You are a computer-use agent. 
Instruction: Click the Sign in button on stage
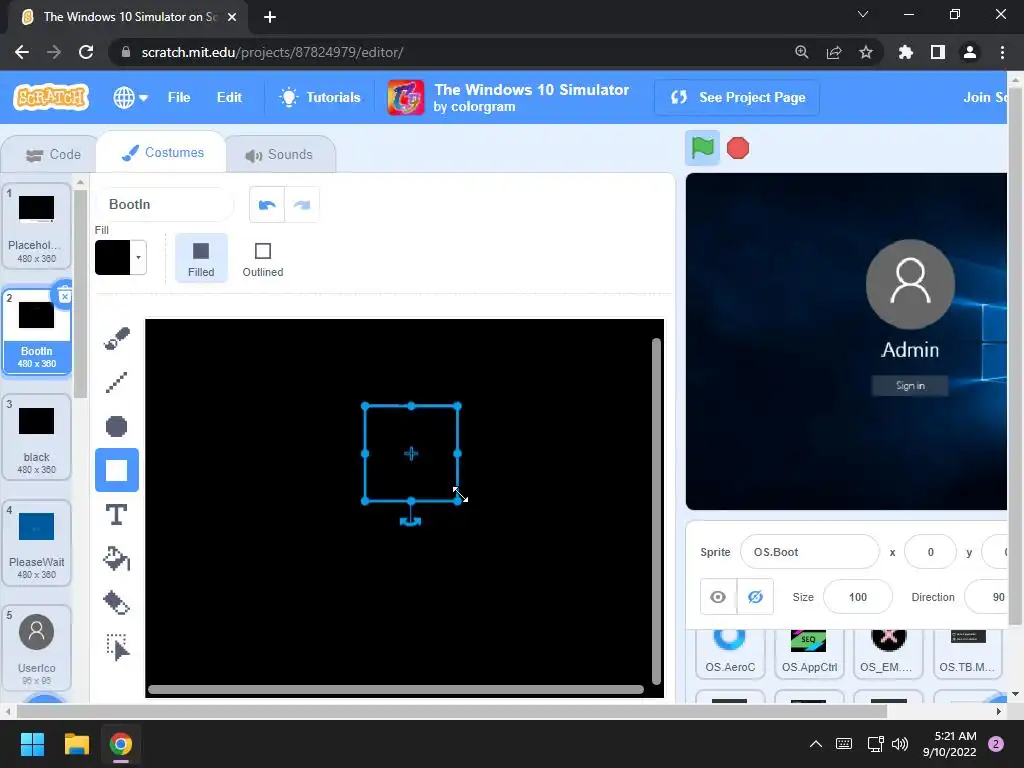[x=910, y=386]
